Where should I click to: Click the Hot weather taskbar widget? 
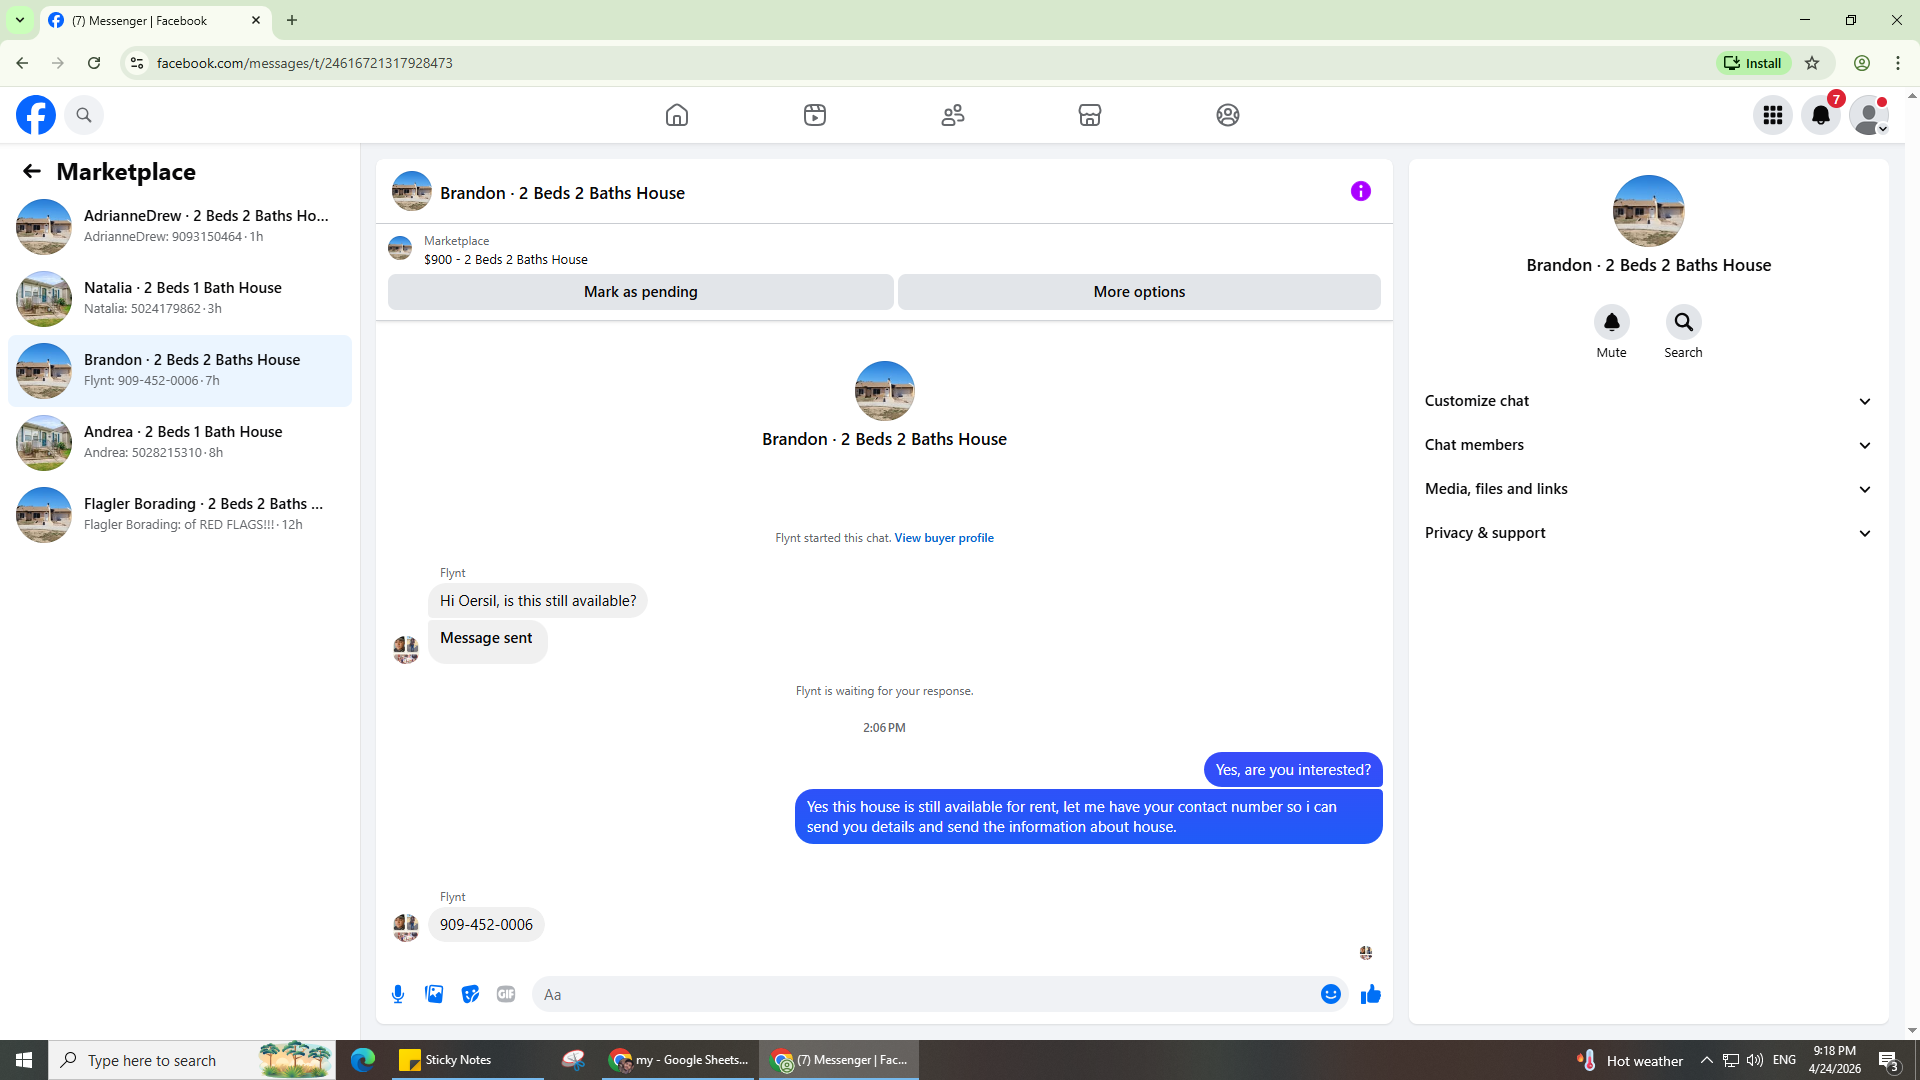[1630, 1060]
